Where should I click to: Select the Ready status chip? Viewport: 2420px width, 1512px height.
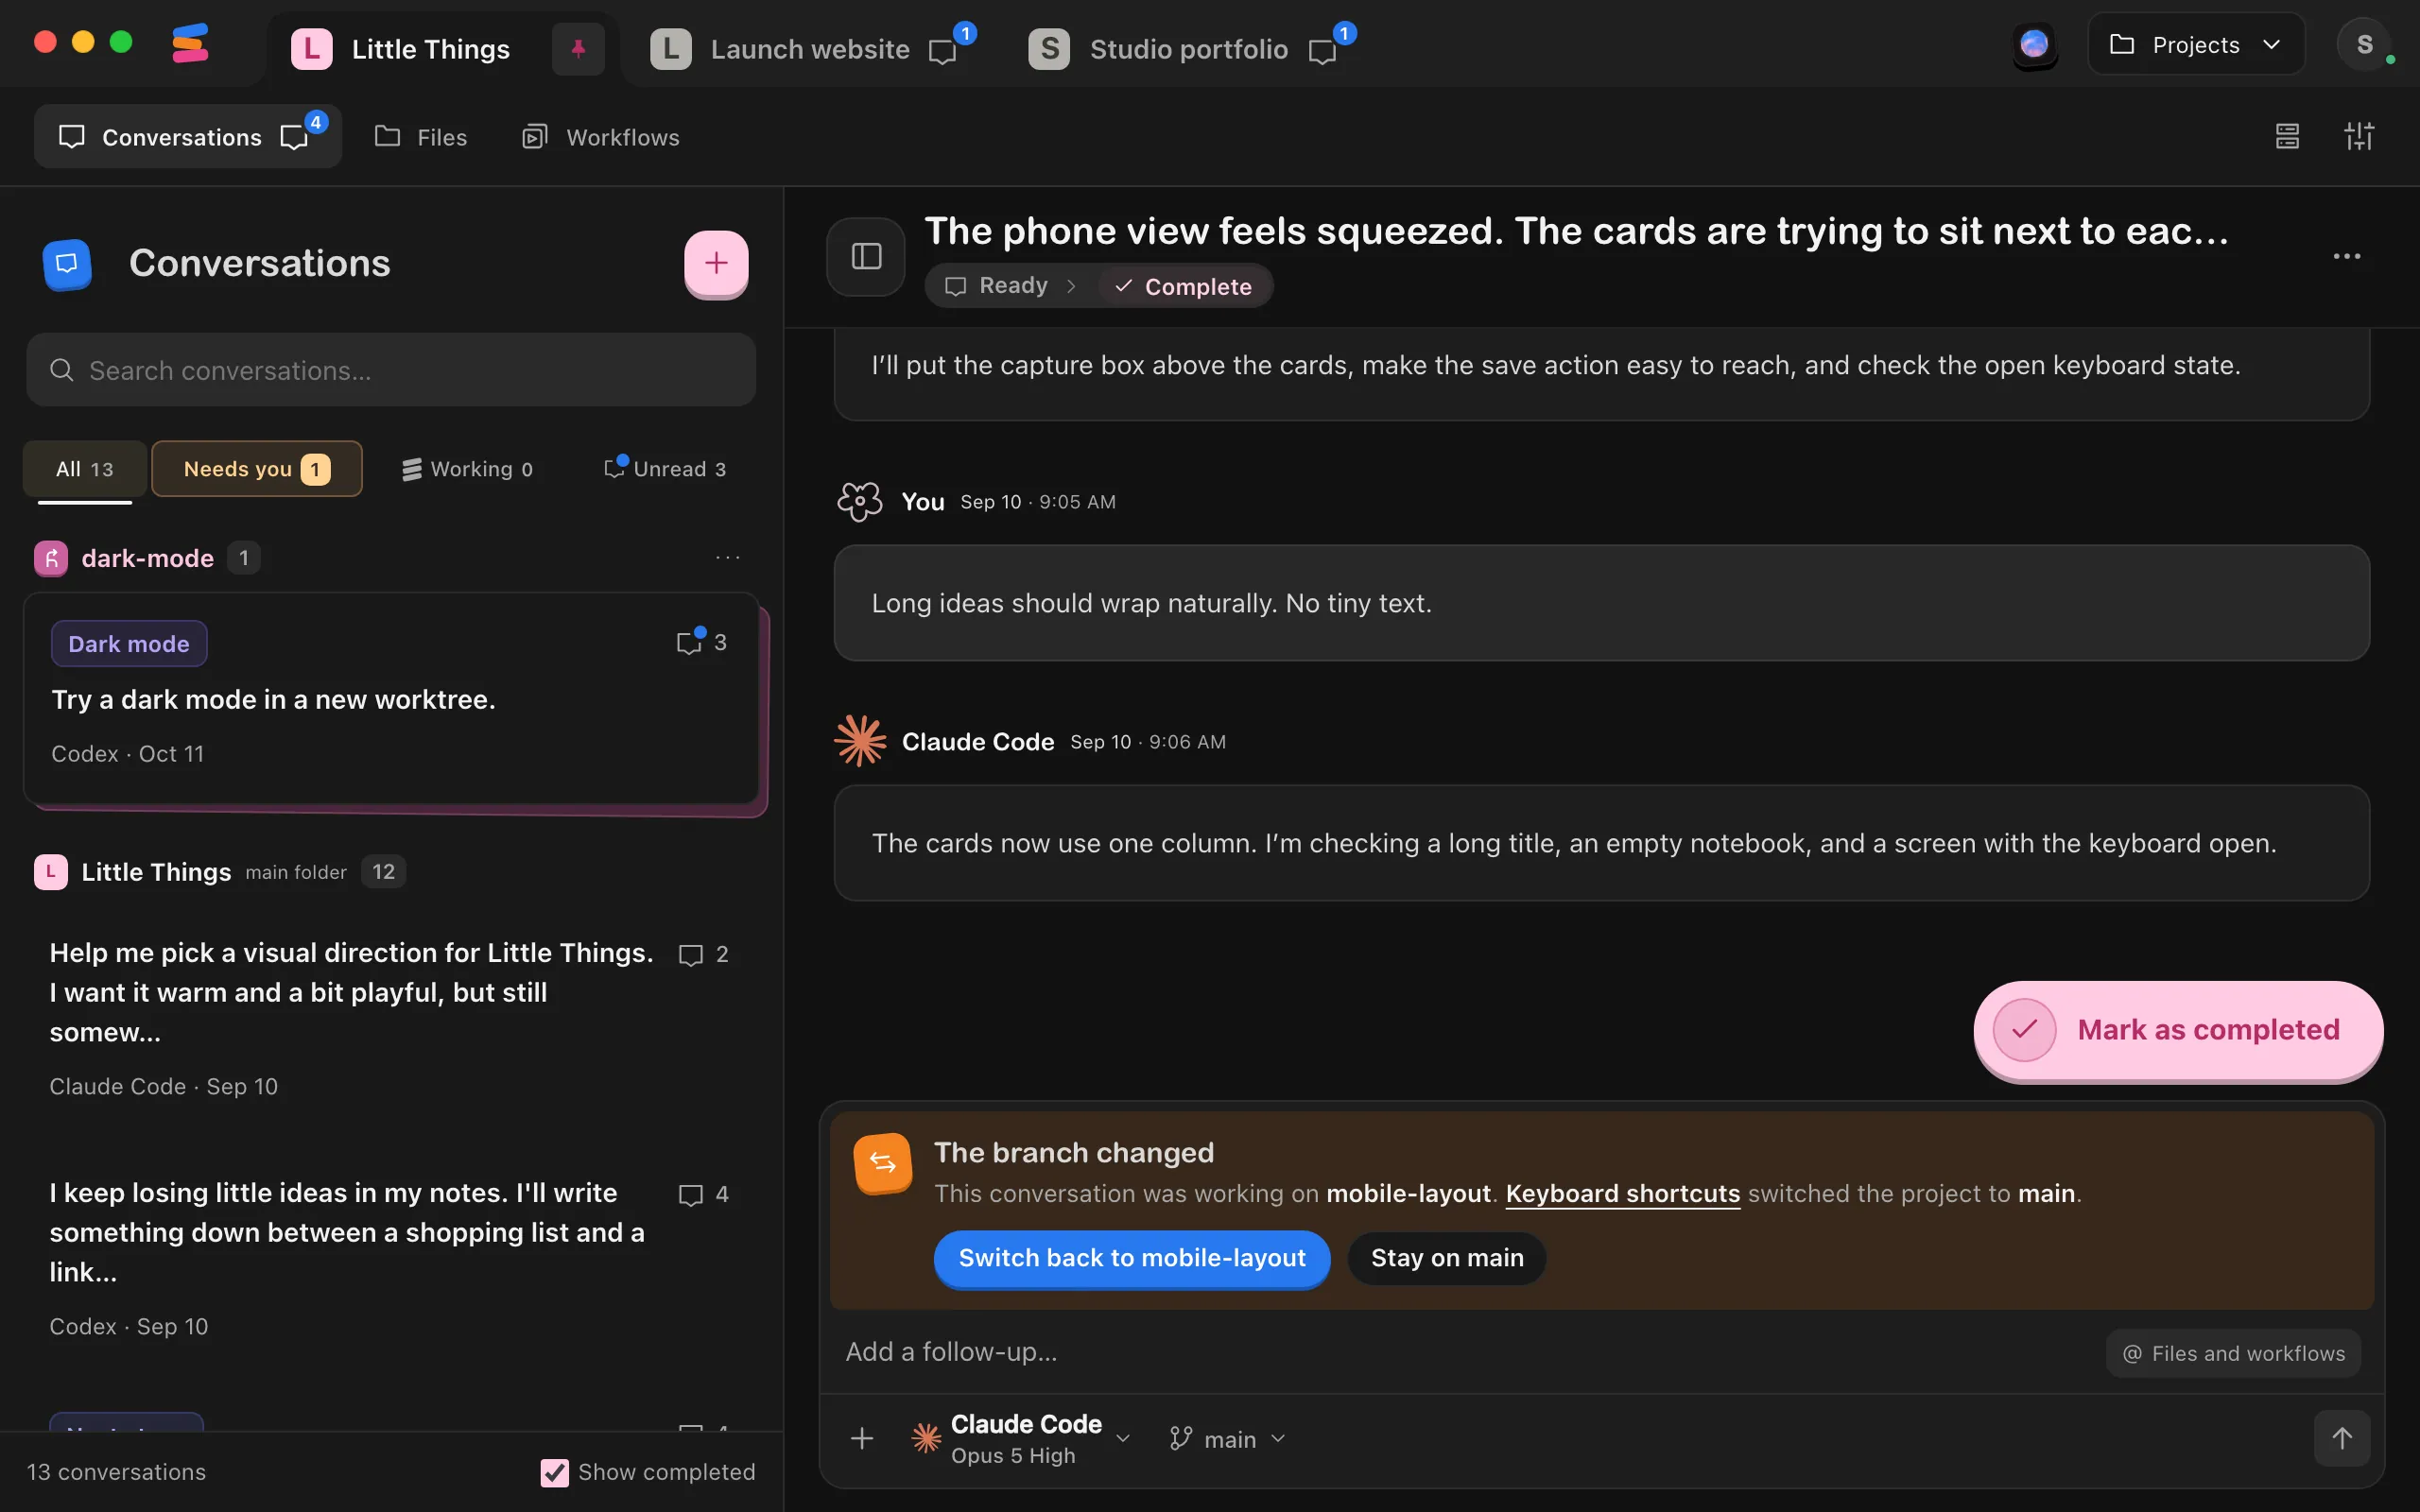coord(997,286)
